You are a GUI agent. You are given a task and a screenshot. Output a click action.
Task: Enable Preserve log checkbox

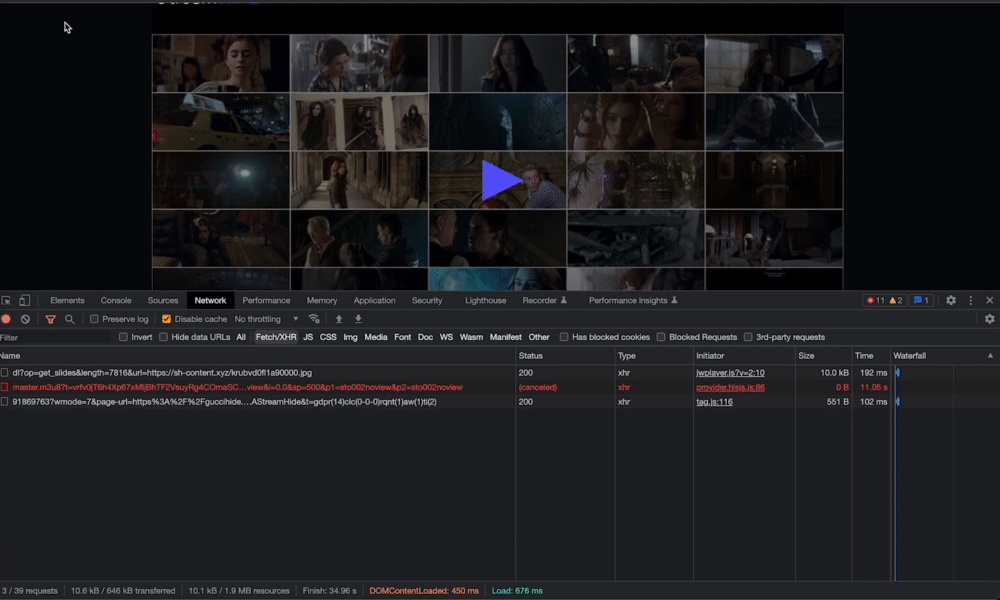coord(94,319)
